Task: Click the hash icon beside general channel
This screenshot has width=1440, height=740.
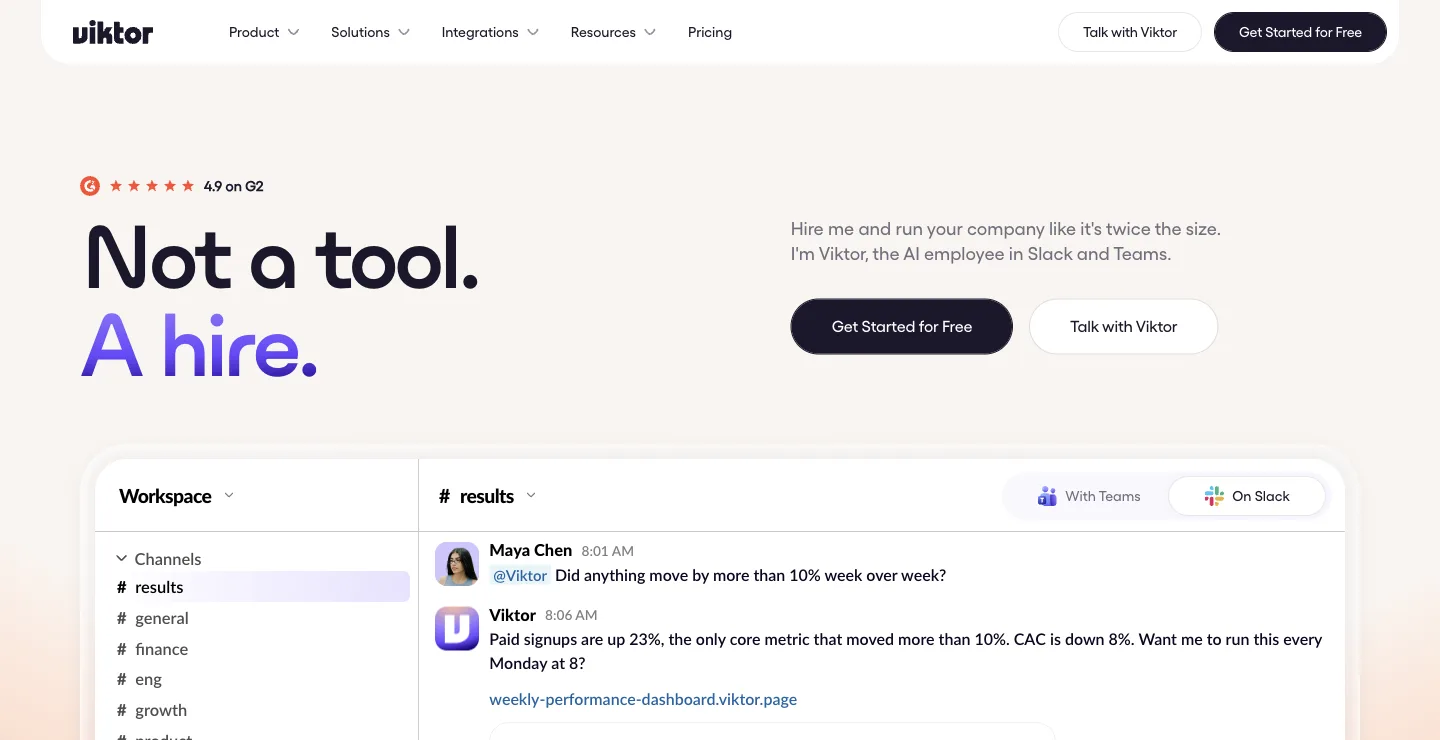Action: [122, 618]
